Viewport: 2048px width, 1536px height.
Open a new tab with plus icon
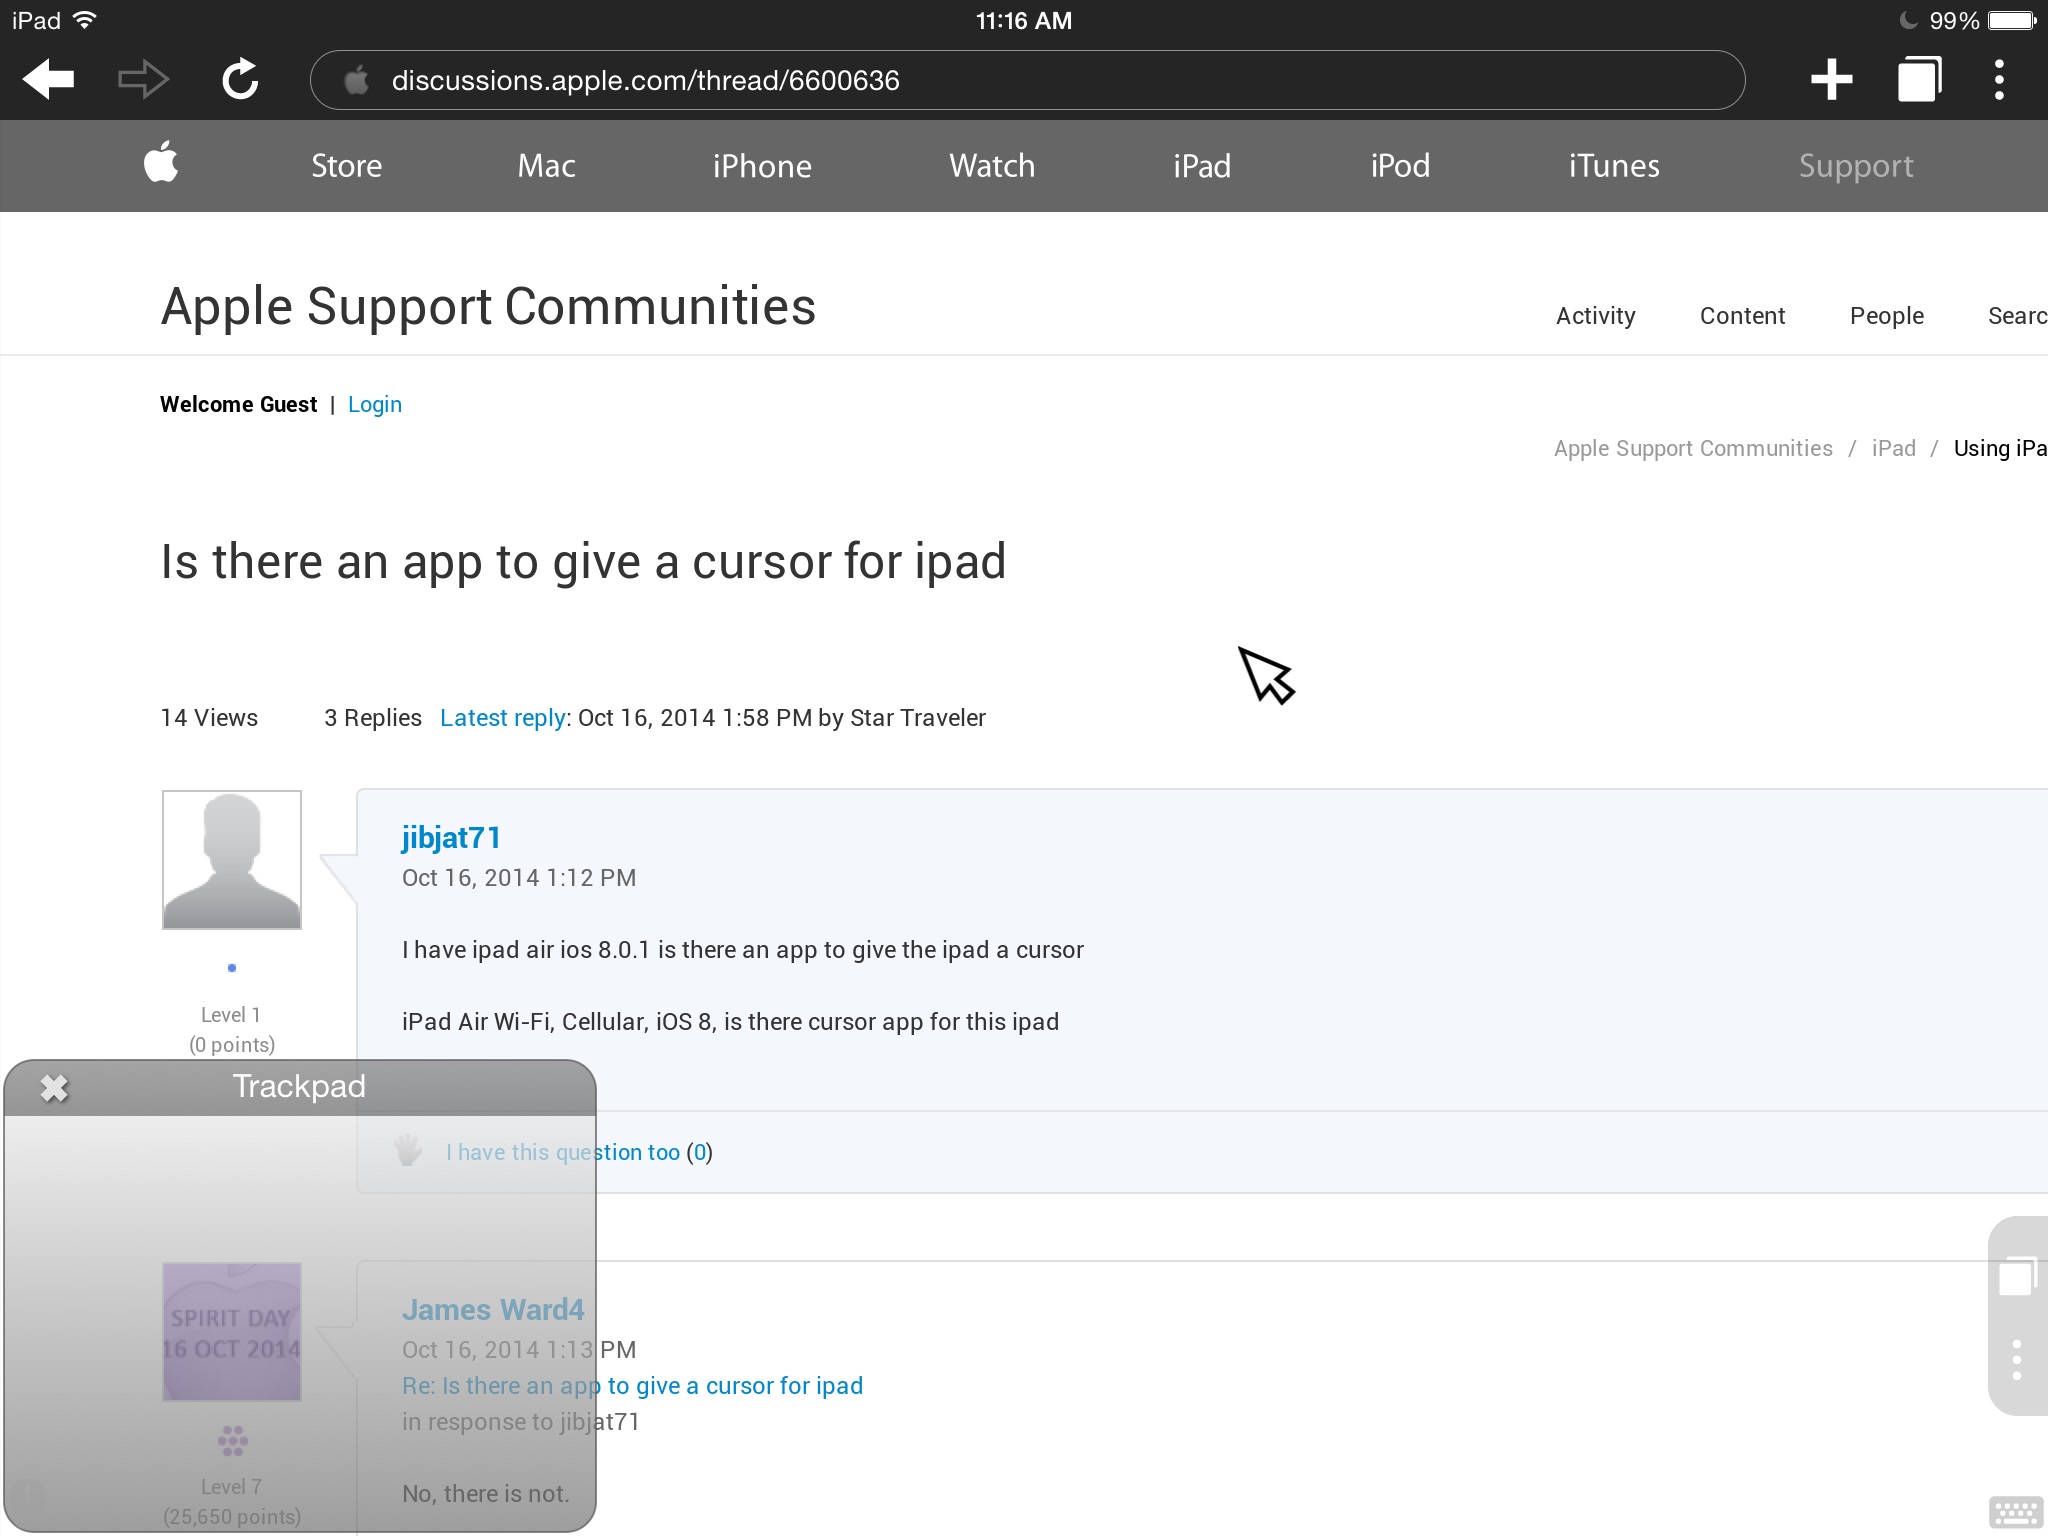[1831, 80]
